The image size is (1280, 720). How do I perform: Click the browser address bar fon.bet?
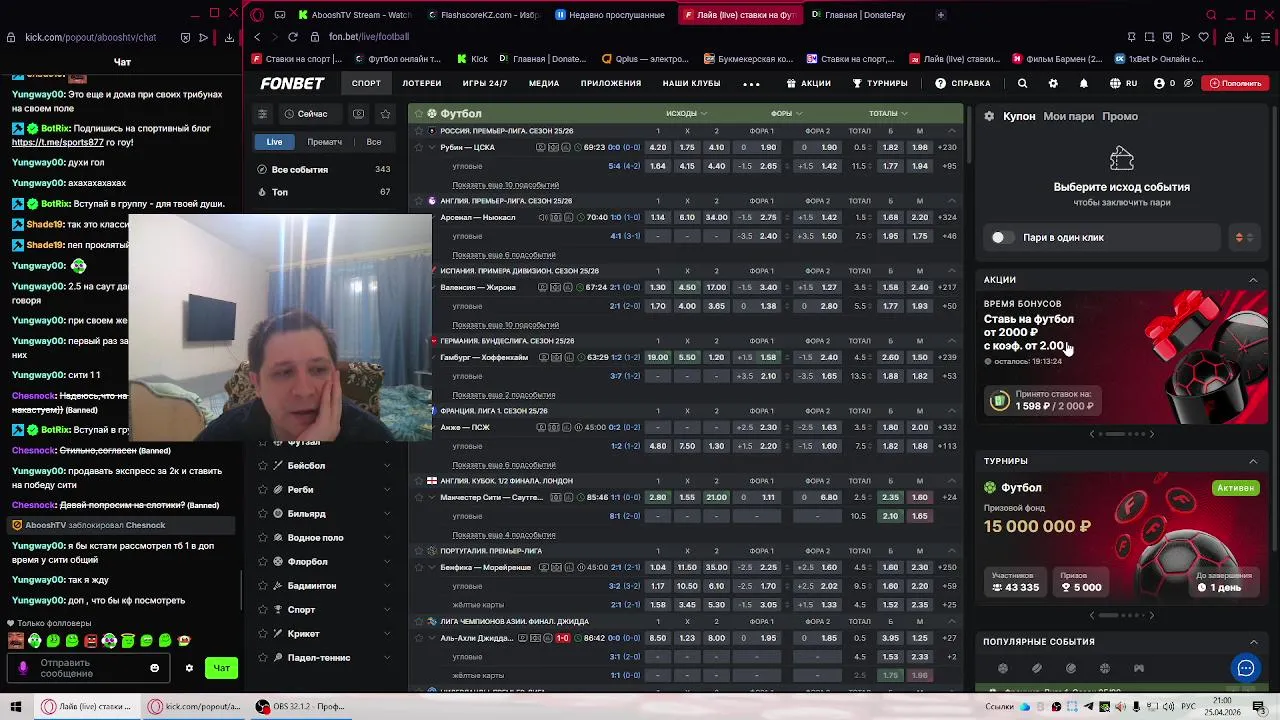coord(369,37)
